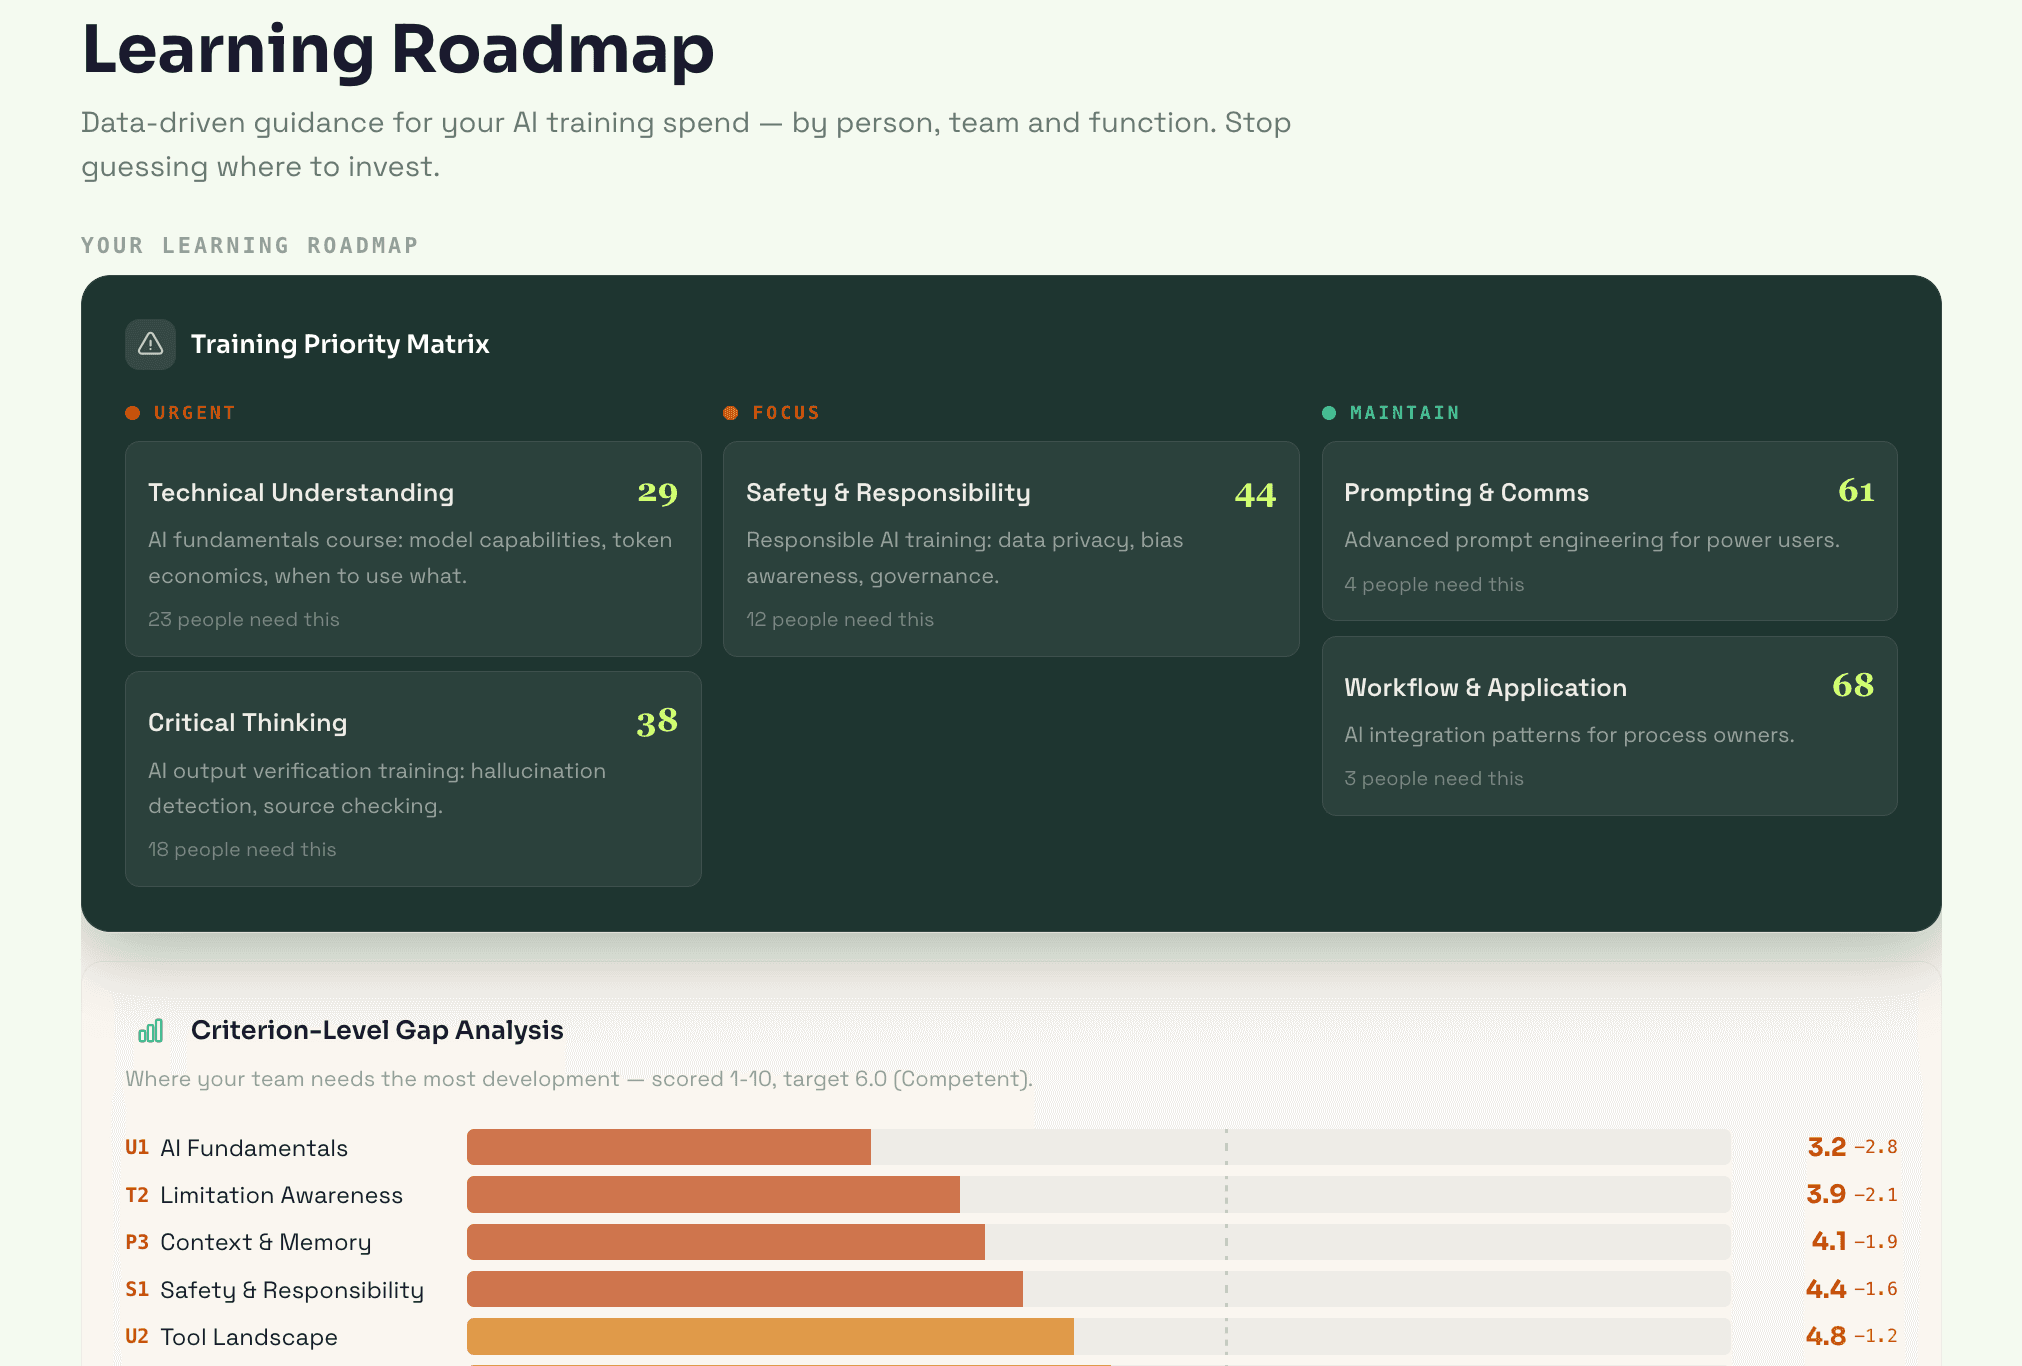2022x1366 pixels.
Task: Click '23 people need this' text
Action: point(244,620)
